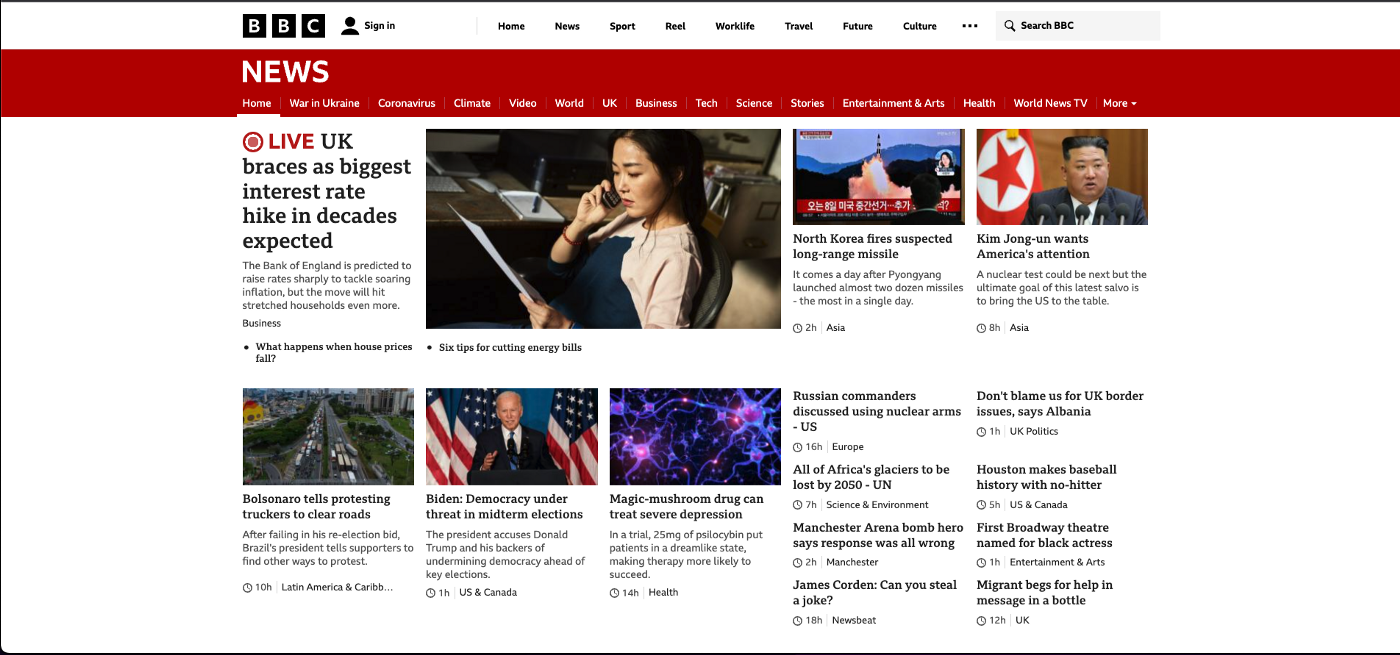Click the Biden at podium thumbnail
Viewport: 1400px width, 655px height.
click(x=512, y=437)
